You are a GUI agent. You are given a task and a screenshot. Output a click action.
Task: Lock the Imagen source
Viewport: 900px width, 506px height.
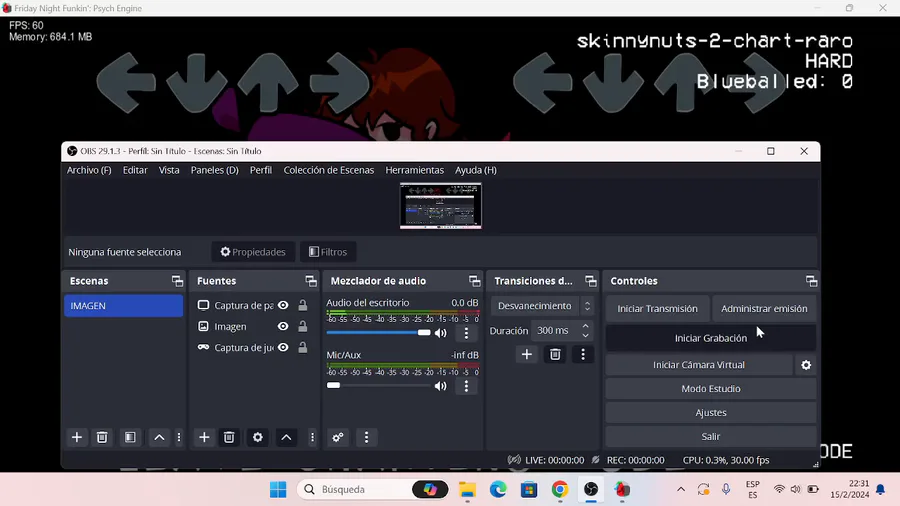302,326
